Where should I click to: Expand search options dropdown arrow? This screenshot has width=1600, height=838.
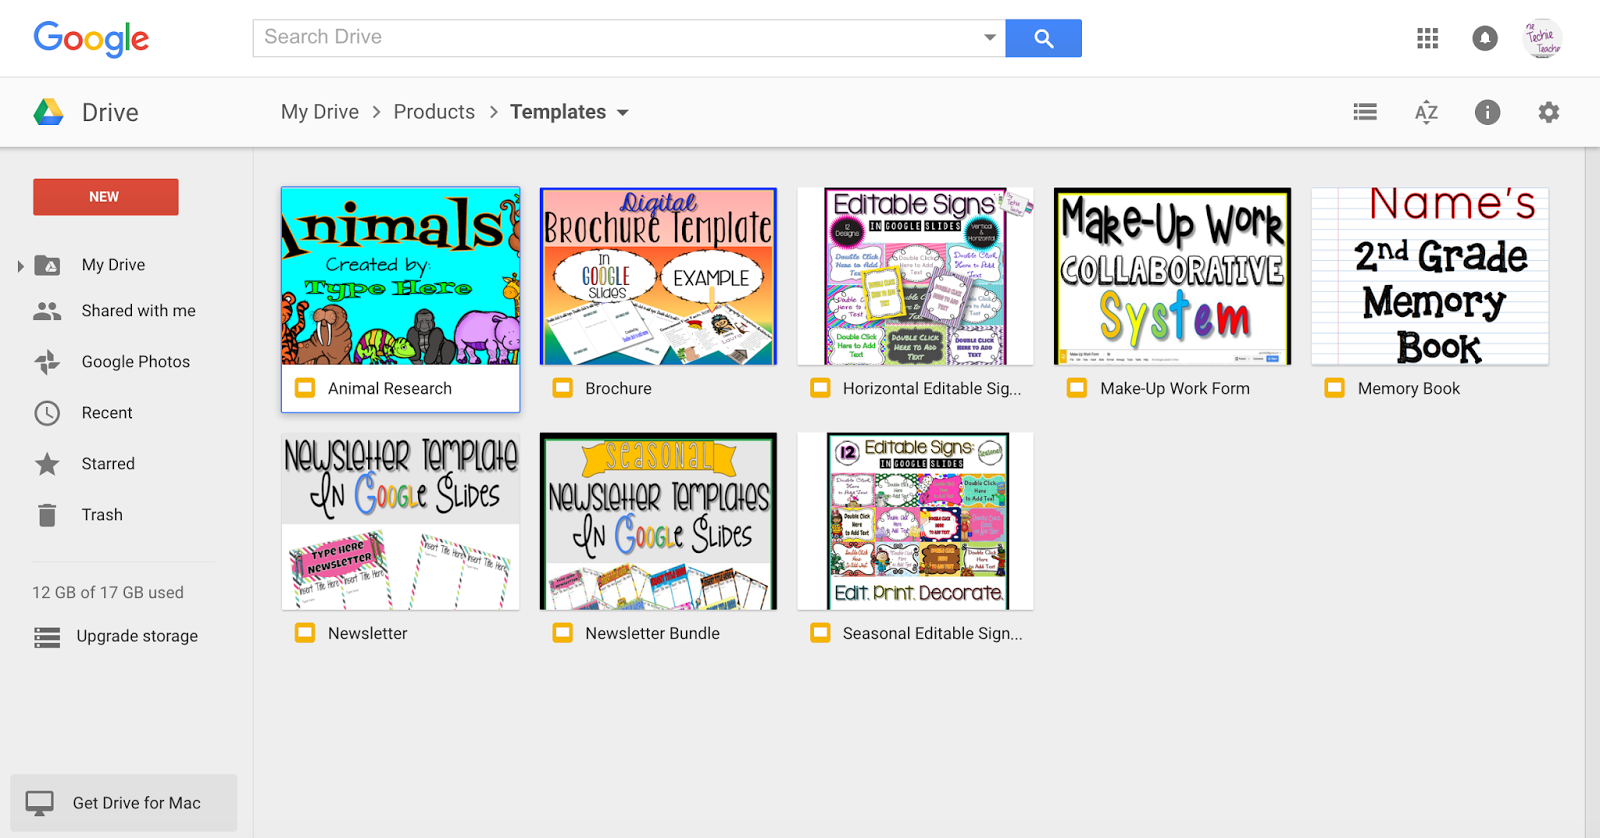point(989,38)
